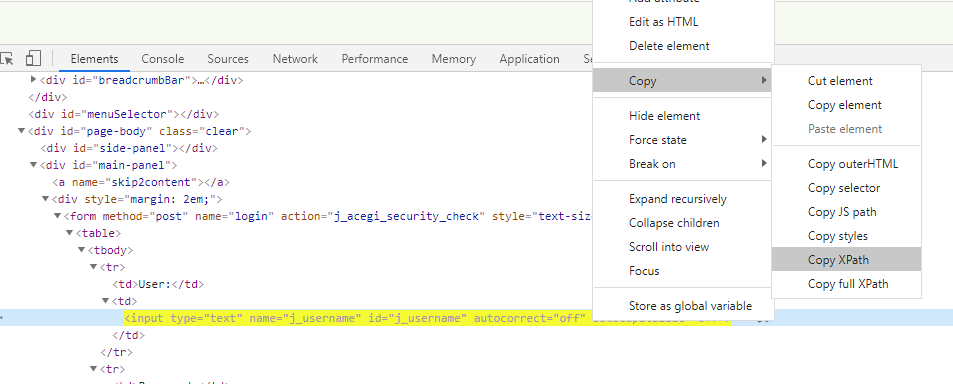Open the Network tab
This screenshot has height=384, width=953.
click(x=295, y=59)
